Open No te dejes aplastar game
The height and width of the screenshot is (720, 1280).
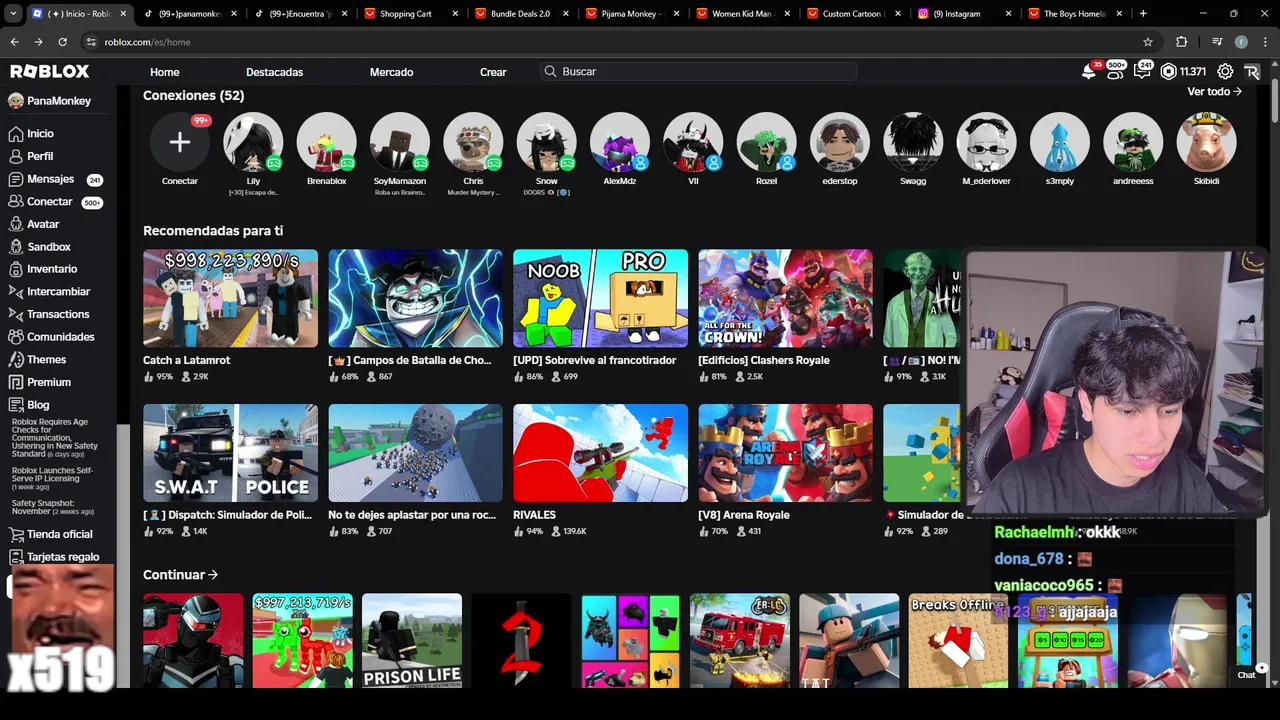[415, 453]
